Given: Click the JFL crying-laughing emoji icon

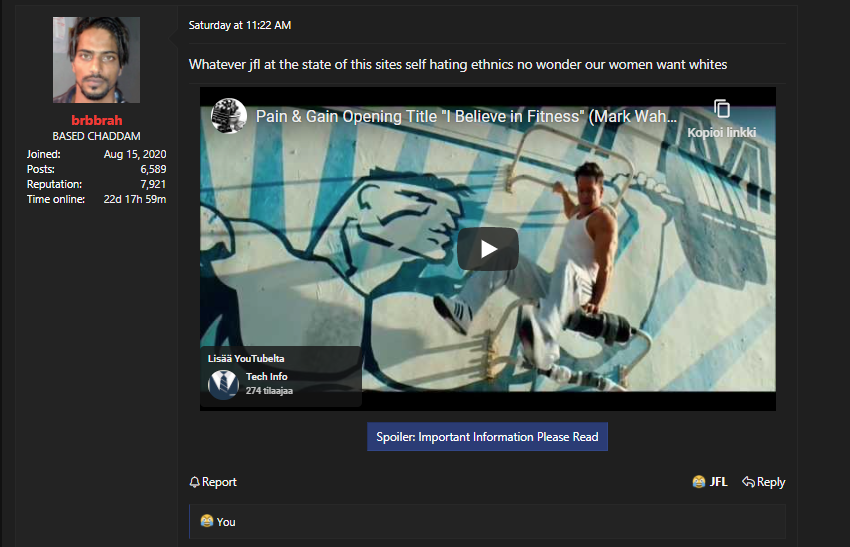Looking at the screenshot, I should (x=699, y=481).
